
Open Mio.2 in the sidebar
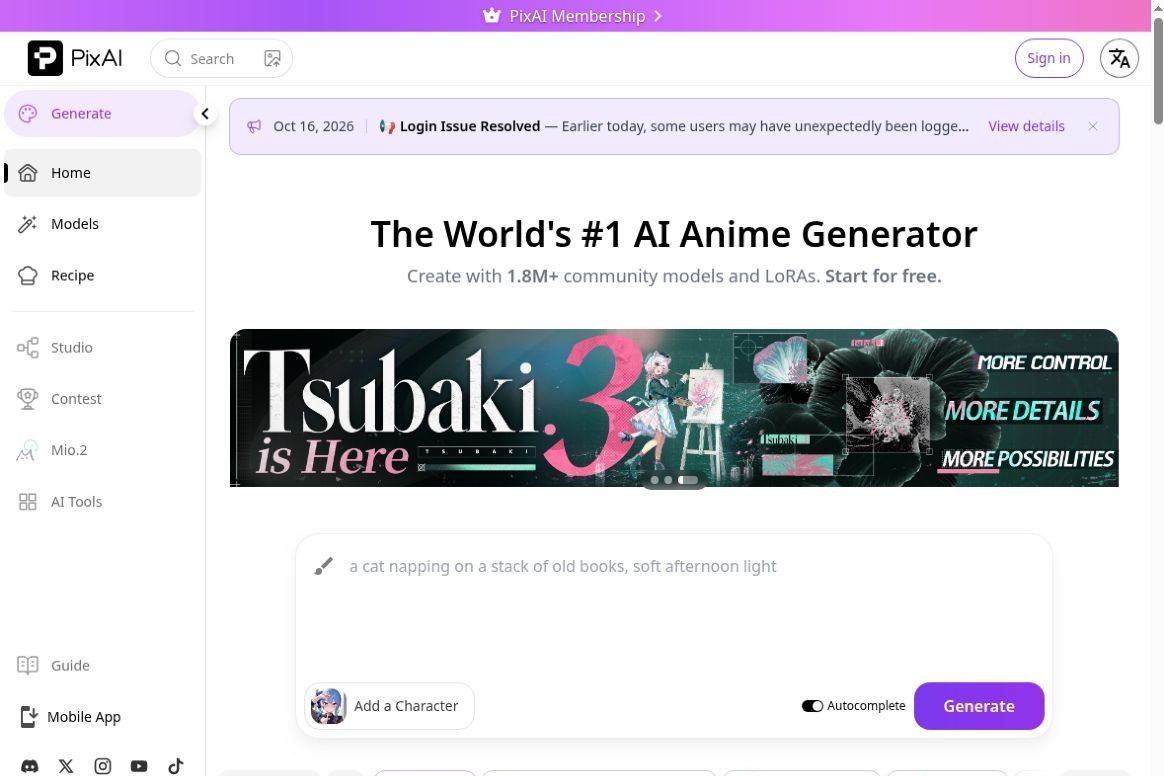click(x=102, y=450)
